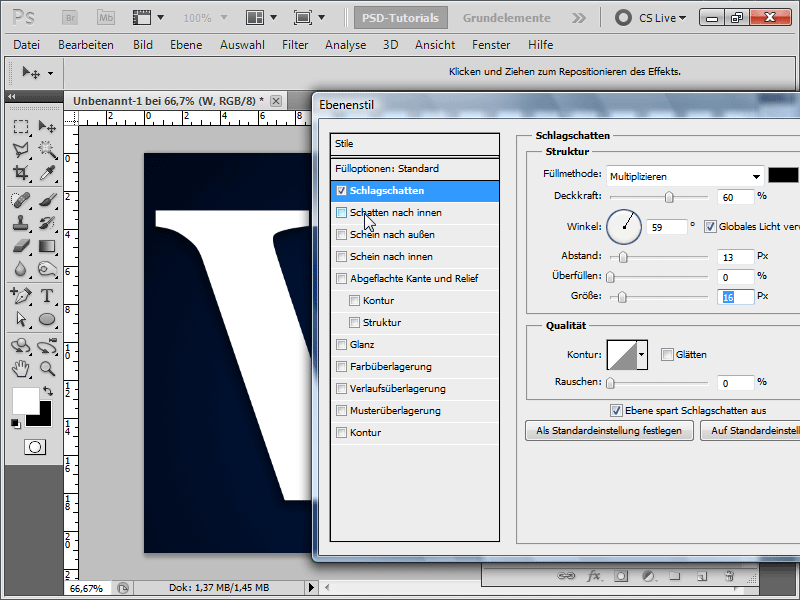Click the black shadow color swatch
Screen dimensions: 800x600
click(783, 176)
